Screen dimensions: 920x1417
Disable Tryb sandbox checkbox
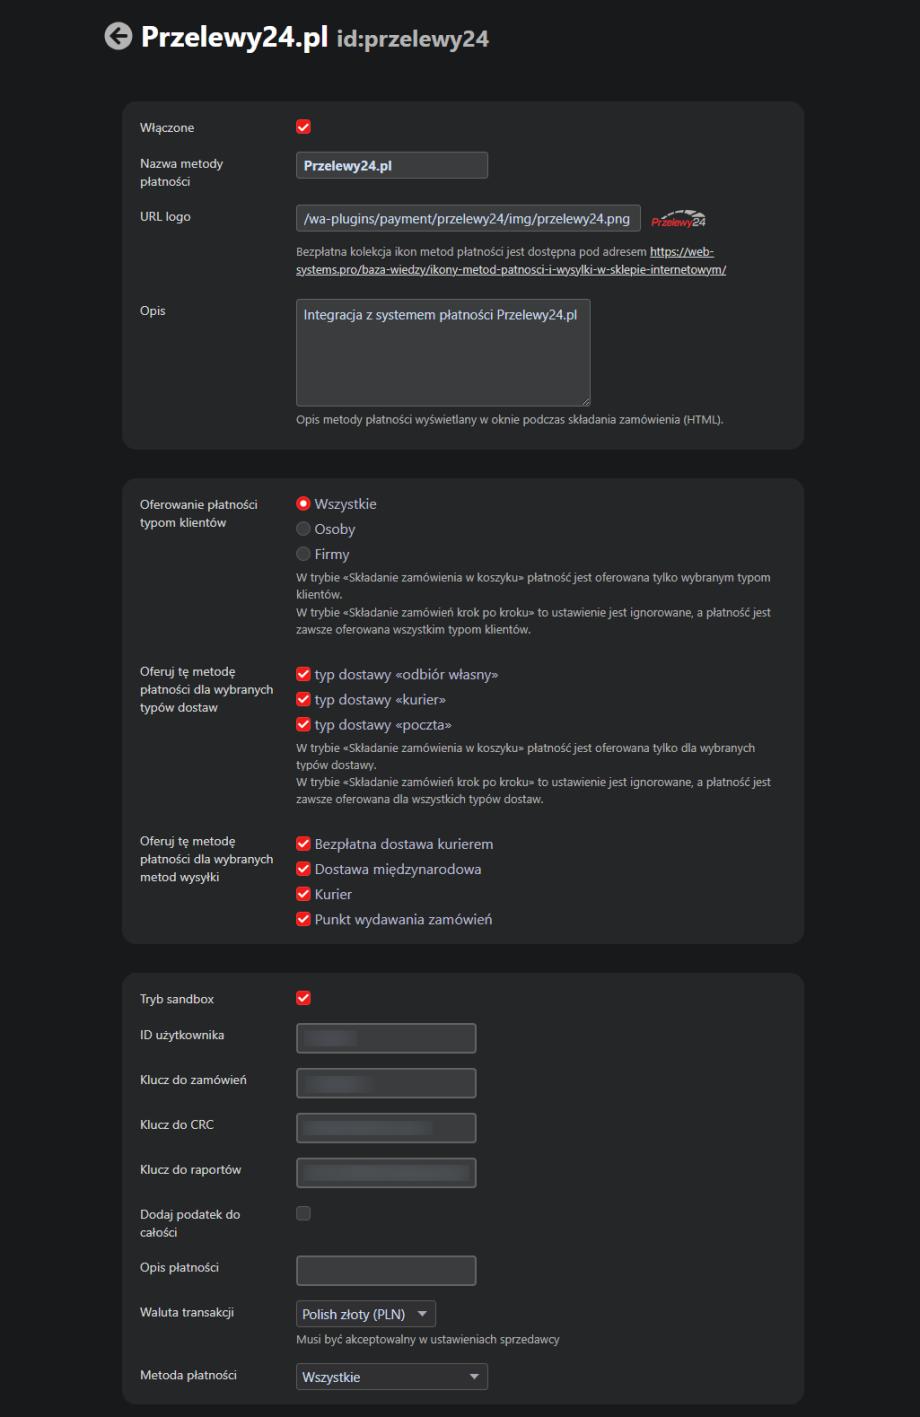click(304, 998)
